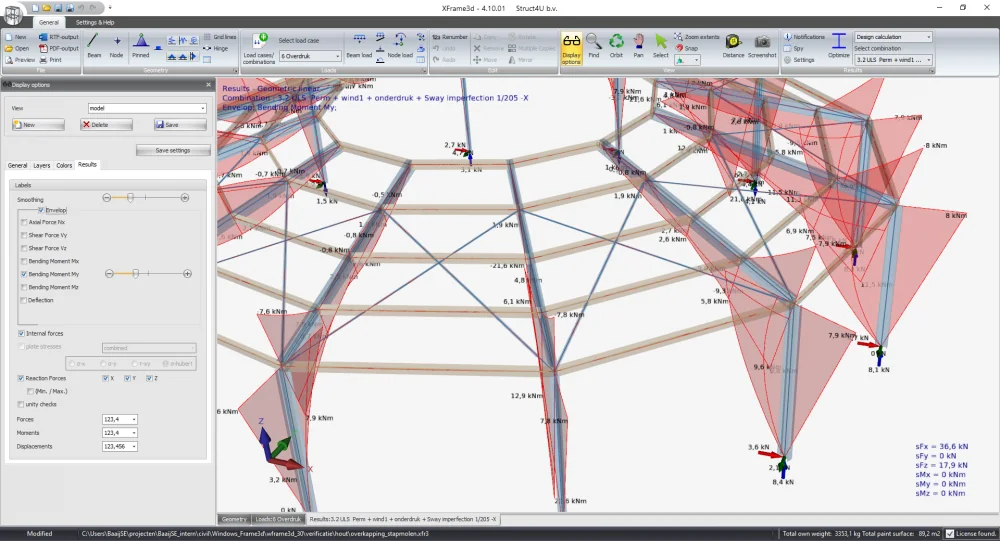Open the Forces decimal format dropdown
The image size is (1000, 541).
120,419
